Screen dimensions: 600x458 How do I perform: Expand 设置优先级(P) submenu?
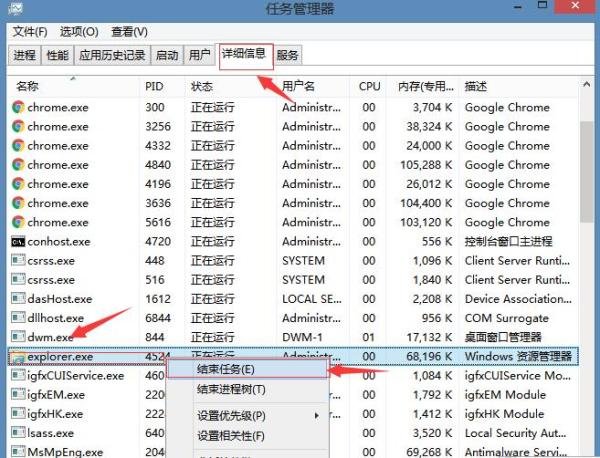[248, 416]
